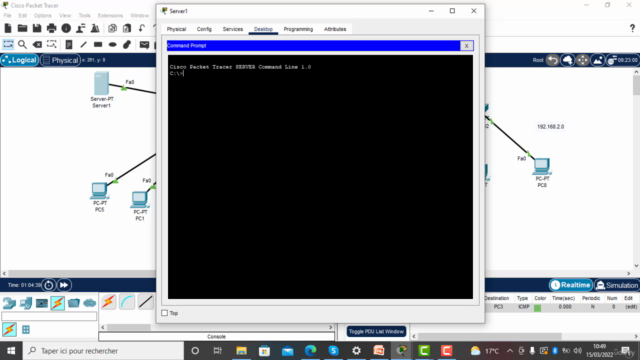Image resolution: width=640 pixels, height=360 pixels.
Task: Open the help question mark icon
Action: 632,28
